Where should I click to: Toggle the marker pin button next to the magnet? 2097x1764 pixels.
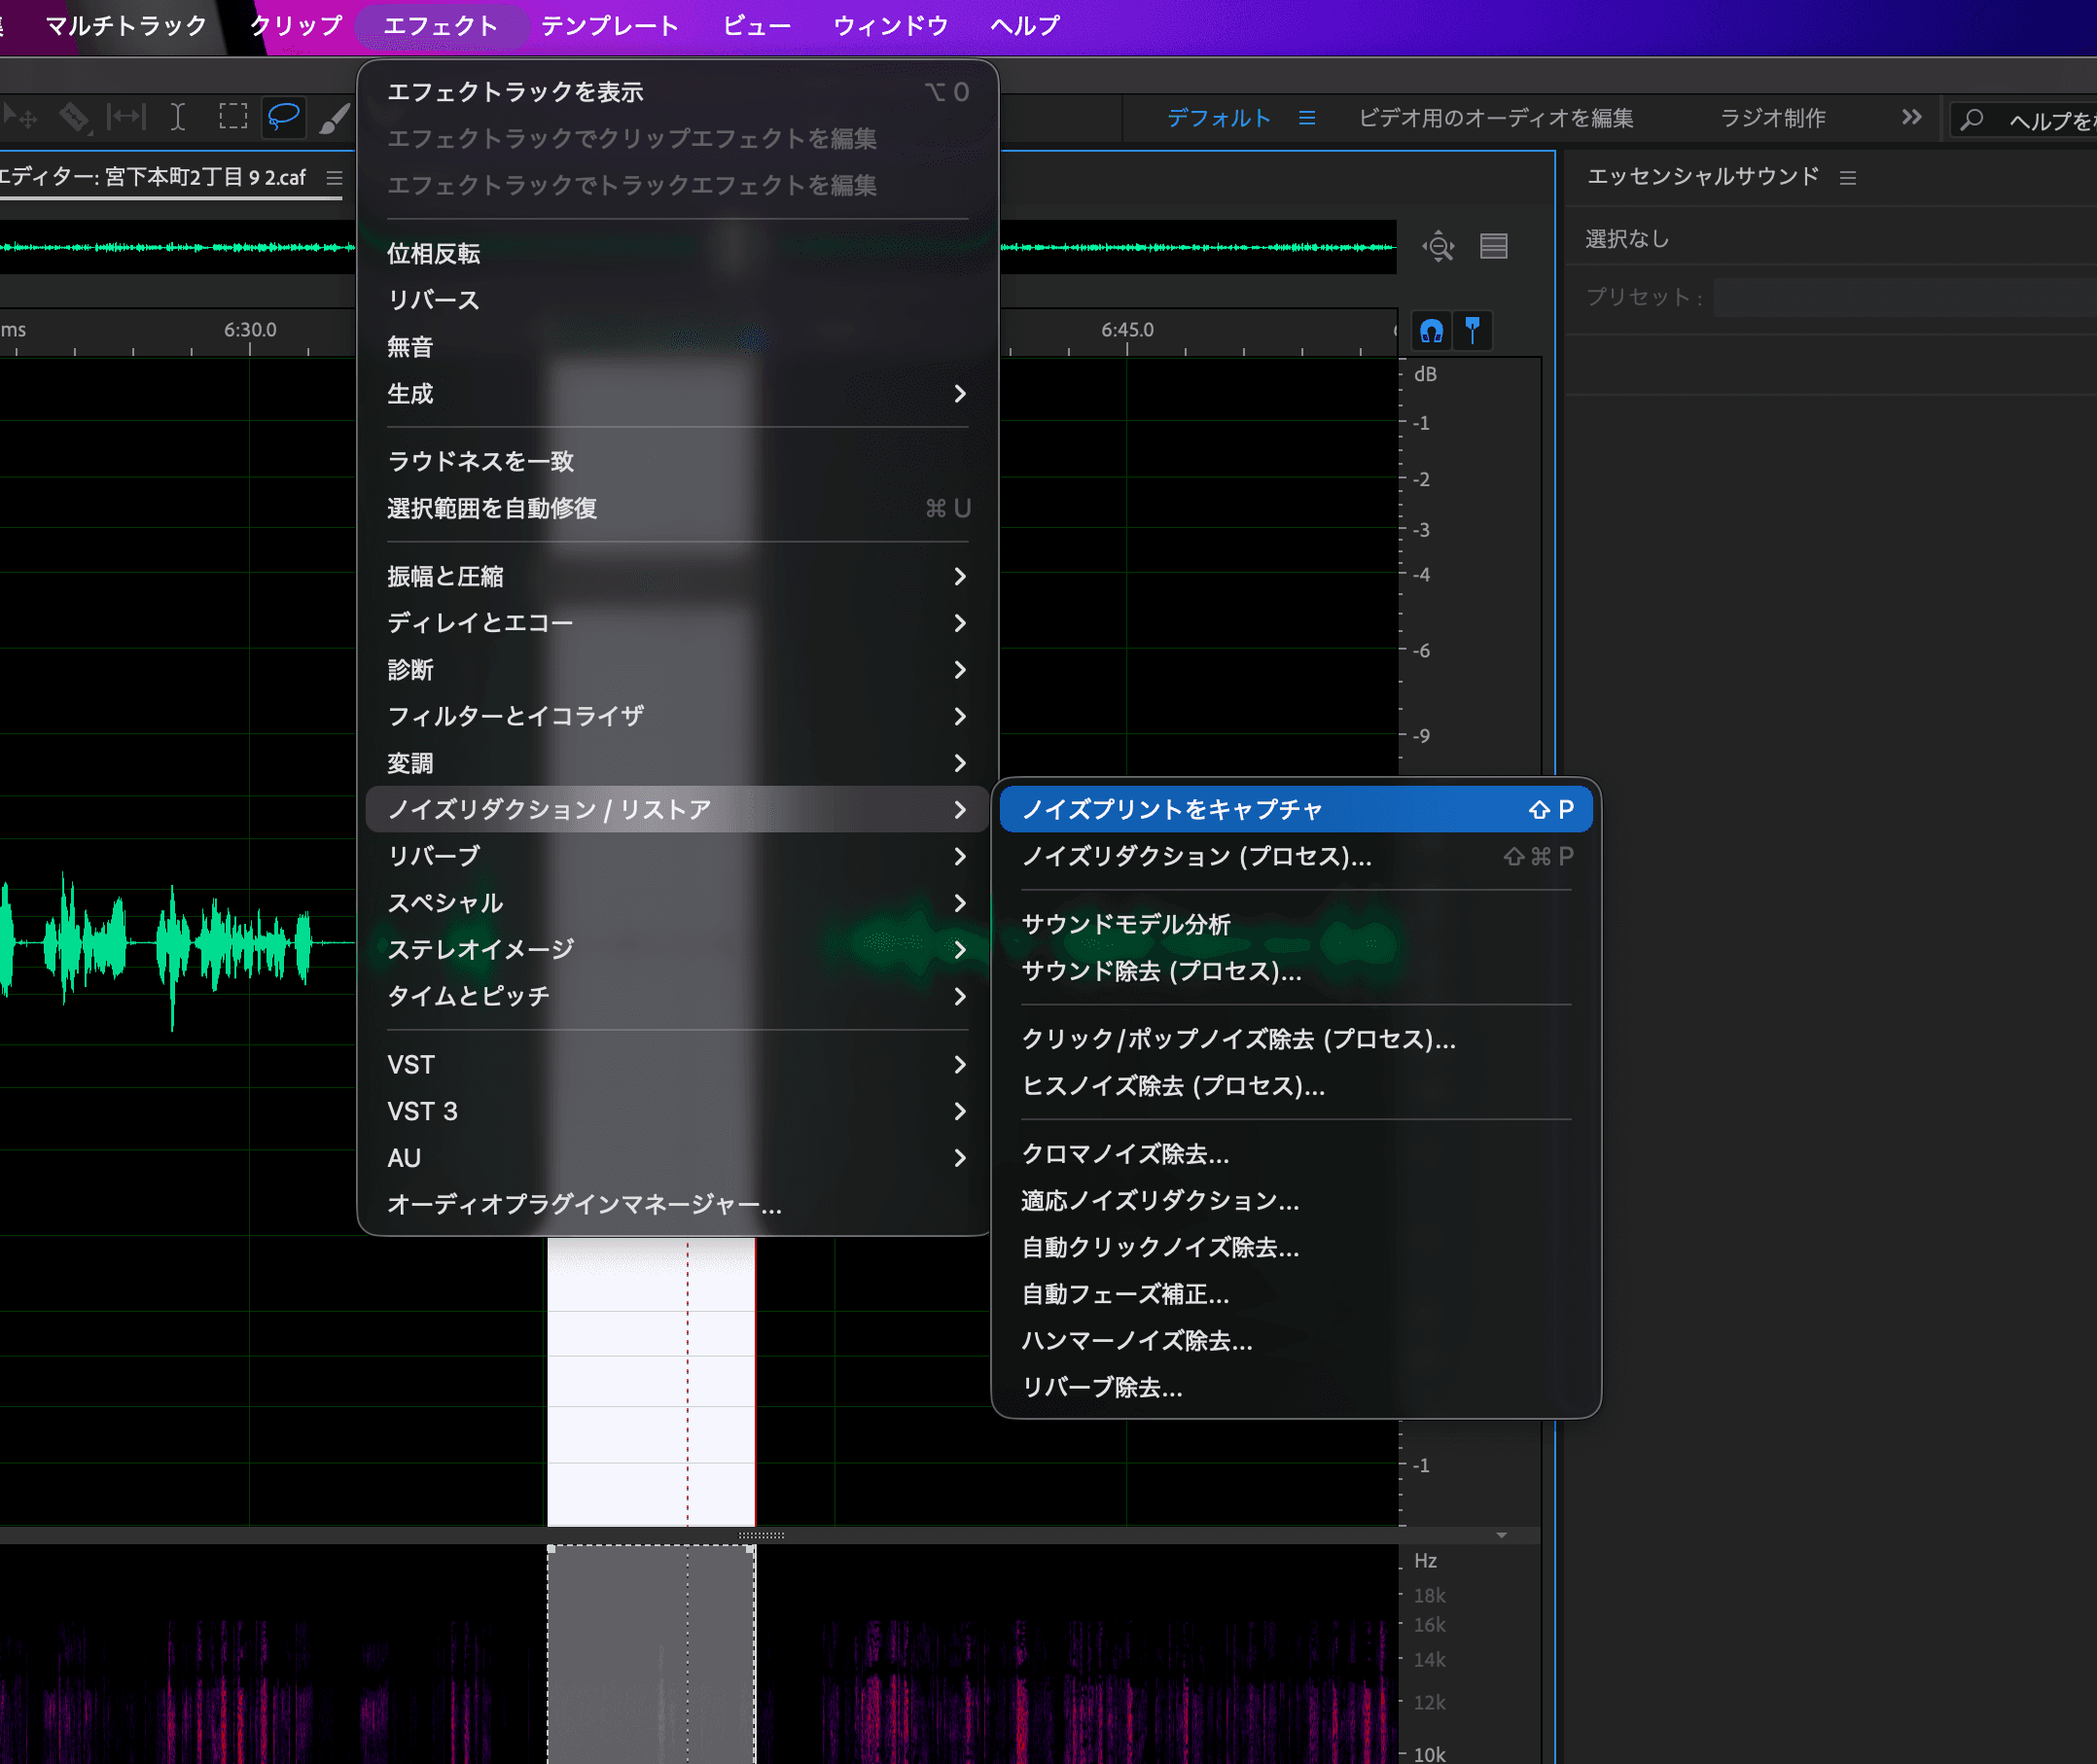(x=1473, y=330)
